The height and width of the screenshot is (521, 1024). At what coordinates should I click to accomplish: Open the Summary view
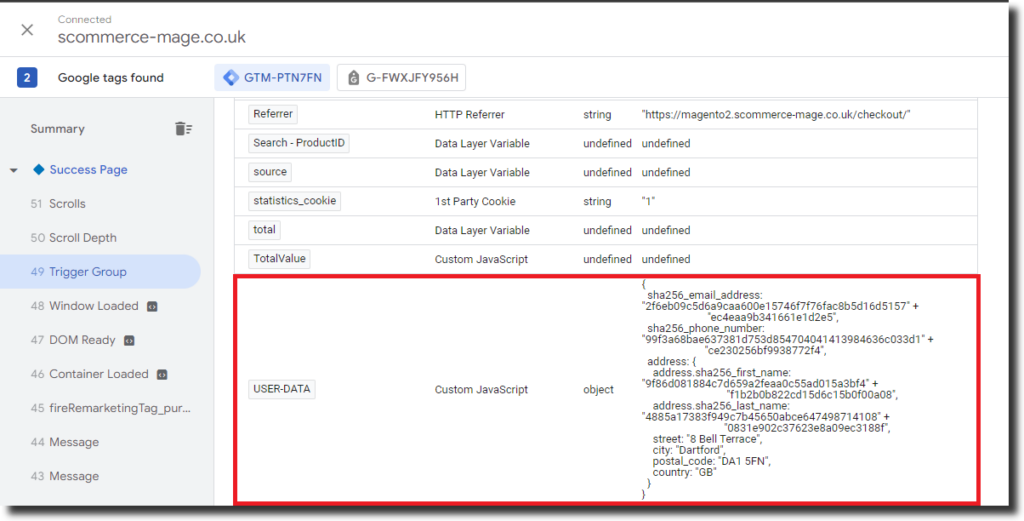[x=57, y=129]
